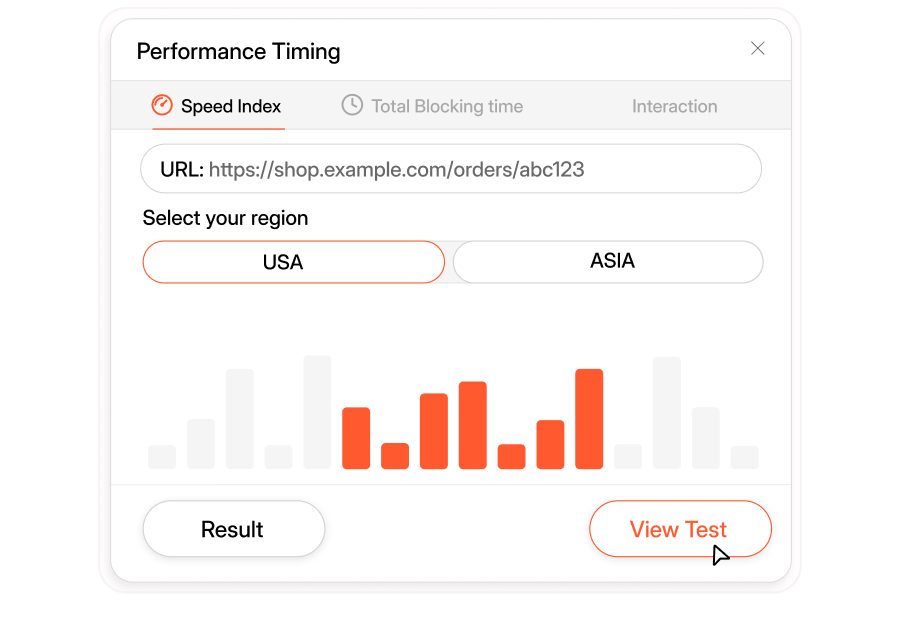Click the tallest gray bar left of orange bars
Image resolution: width=900 pixels, height=620 pixels.
(x=317, y=411)
